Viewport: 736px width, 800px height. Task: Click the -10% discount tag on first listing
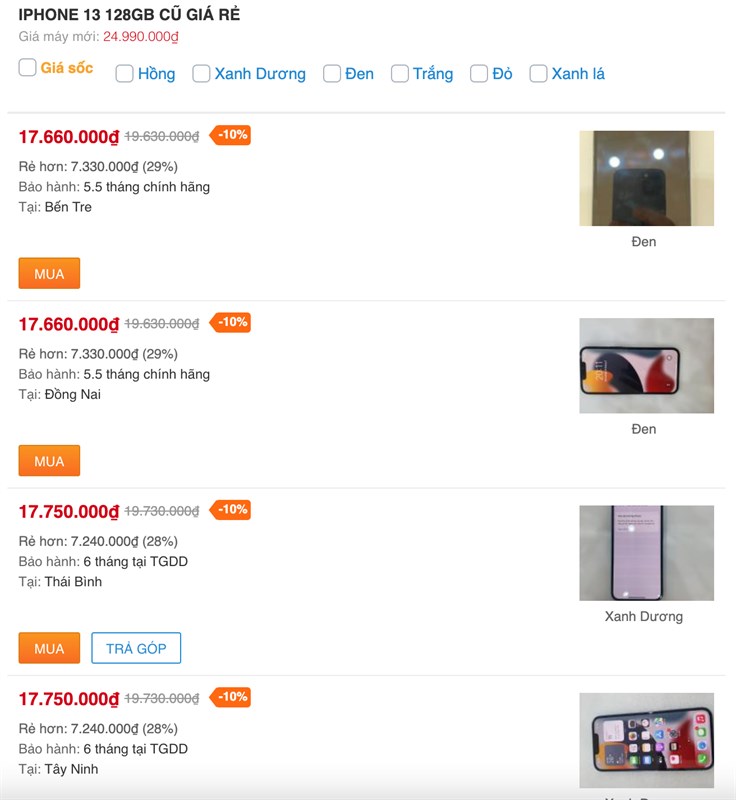(232, 135)
